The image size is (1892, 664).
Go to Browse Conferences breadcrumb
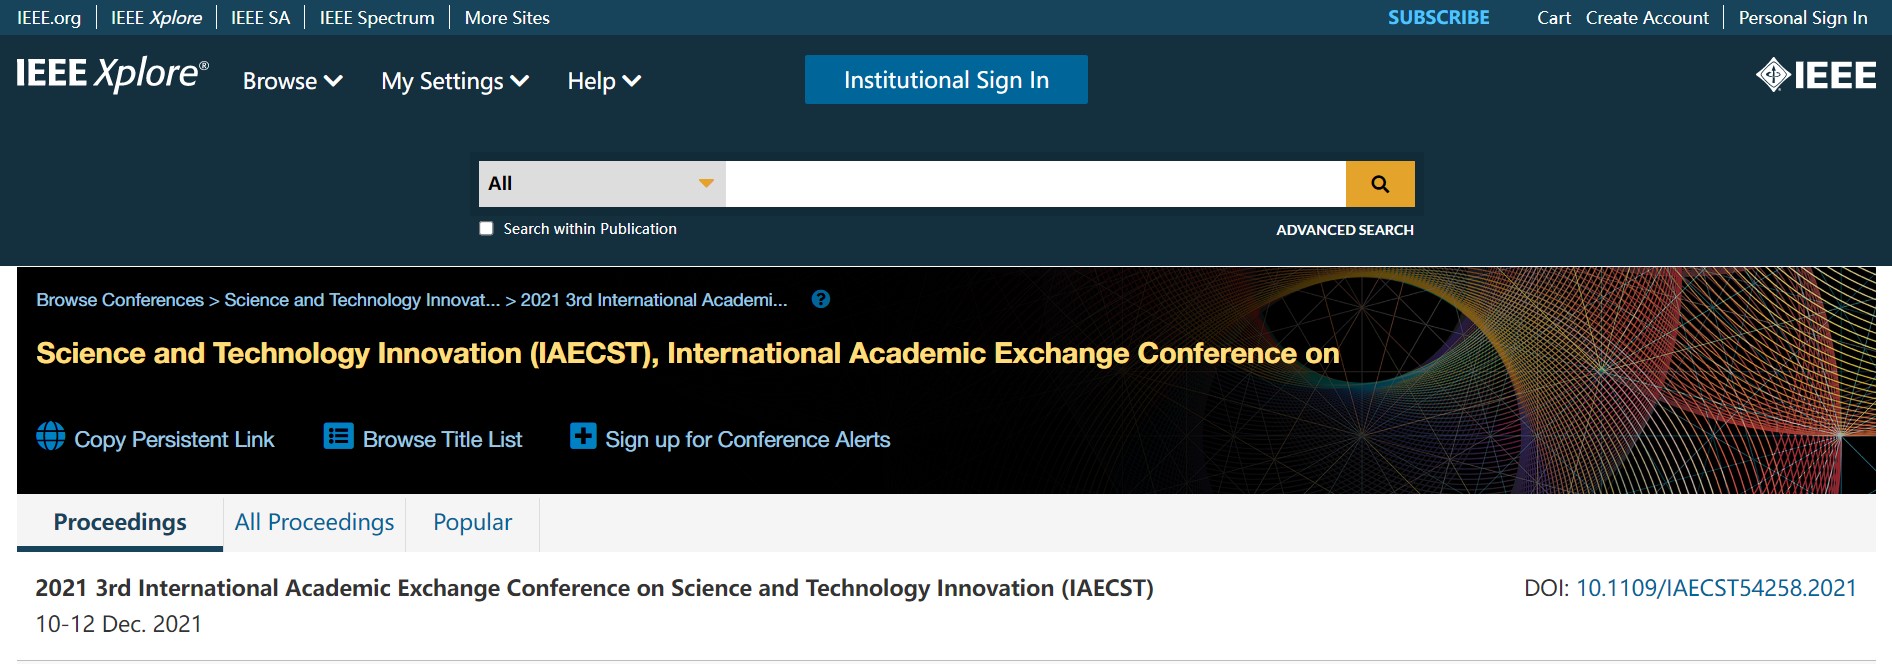pyautogui.click(x=120, y=300)
